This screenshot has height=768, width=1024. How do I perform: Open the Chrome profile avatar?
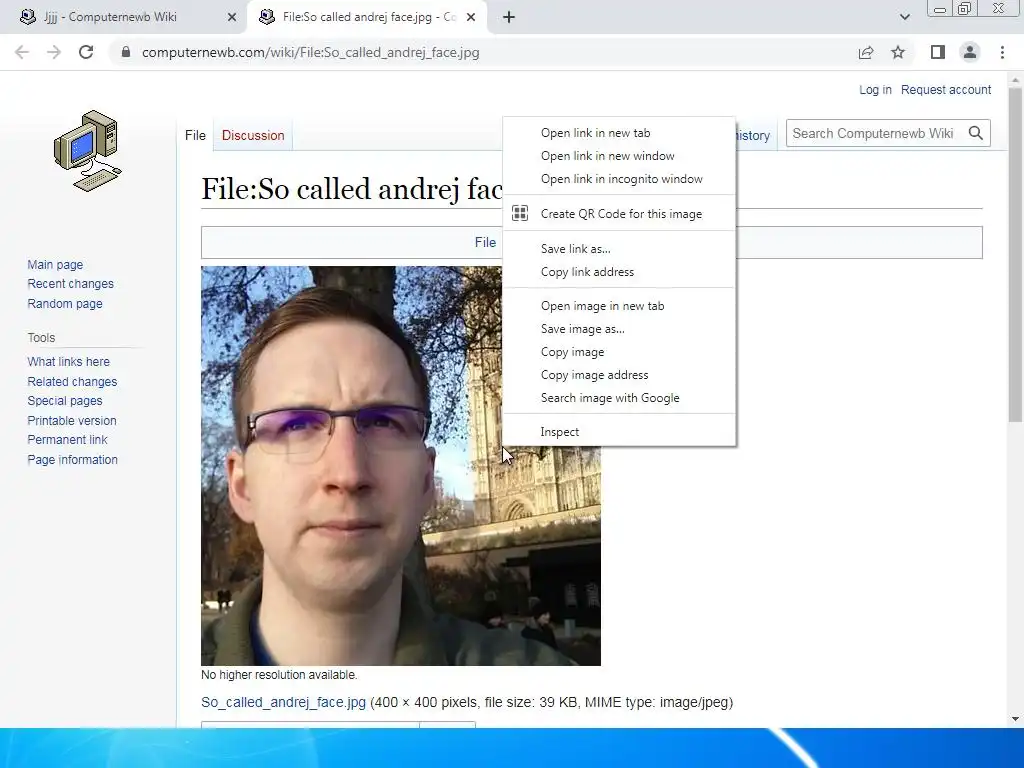click(970, 52)
